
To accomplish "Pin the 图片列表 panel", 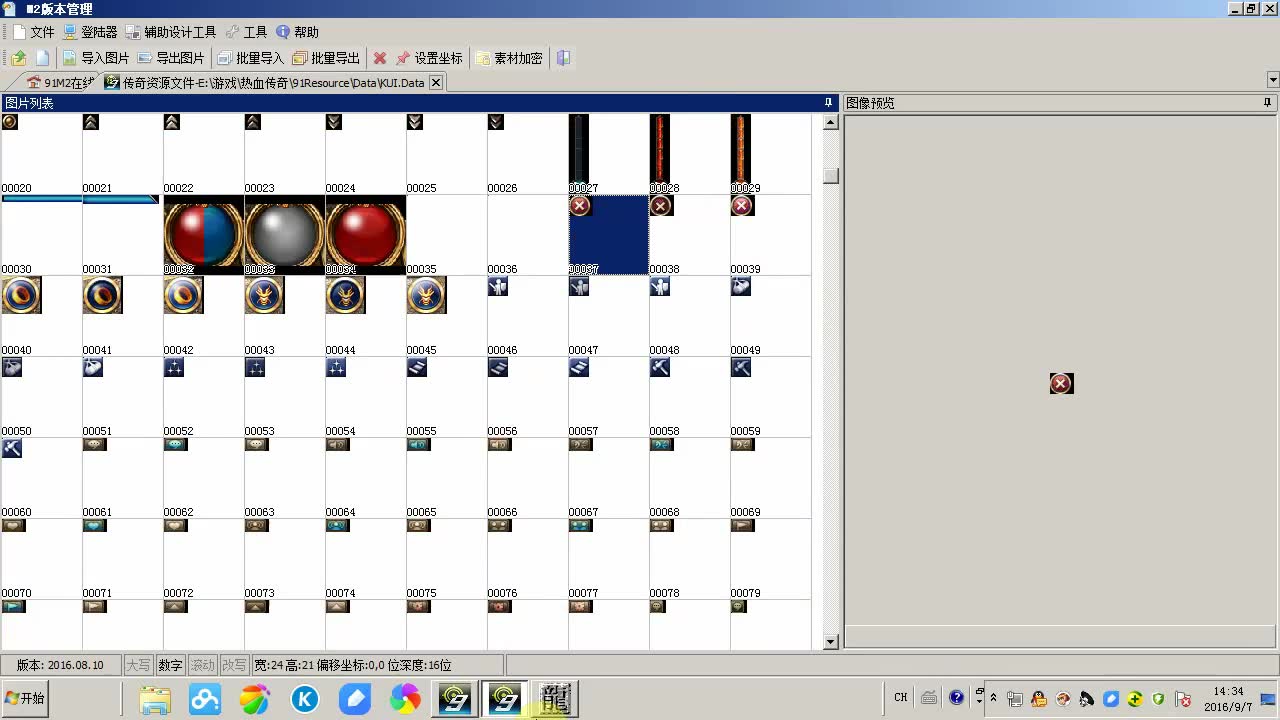I will [828, 103].
